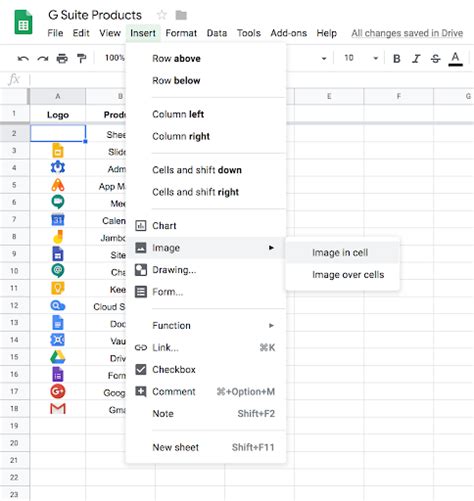The height and width of the screenshot is (501, 474).
Task: Insert a Note
Action: (206, 414)
